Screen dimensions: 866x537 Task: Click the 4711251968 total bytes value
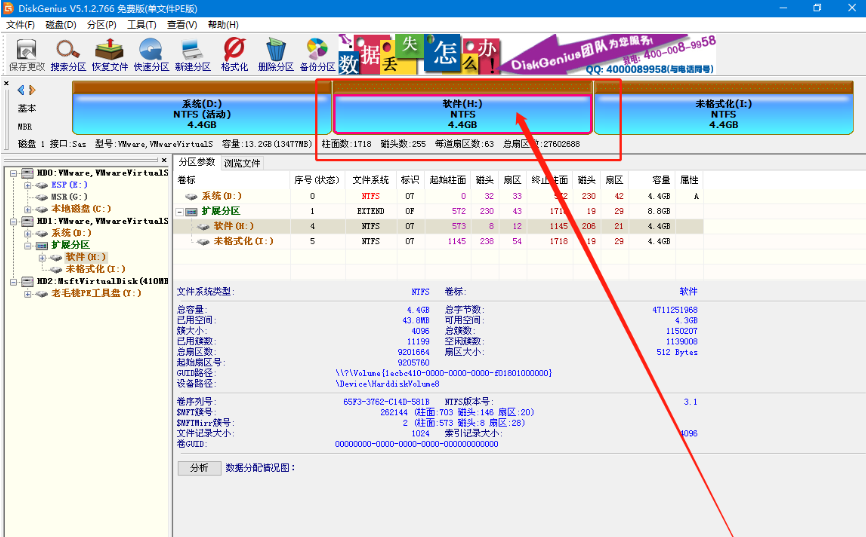click(x=674, y=310)
